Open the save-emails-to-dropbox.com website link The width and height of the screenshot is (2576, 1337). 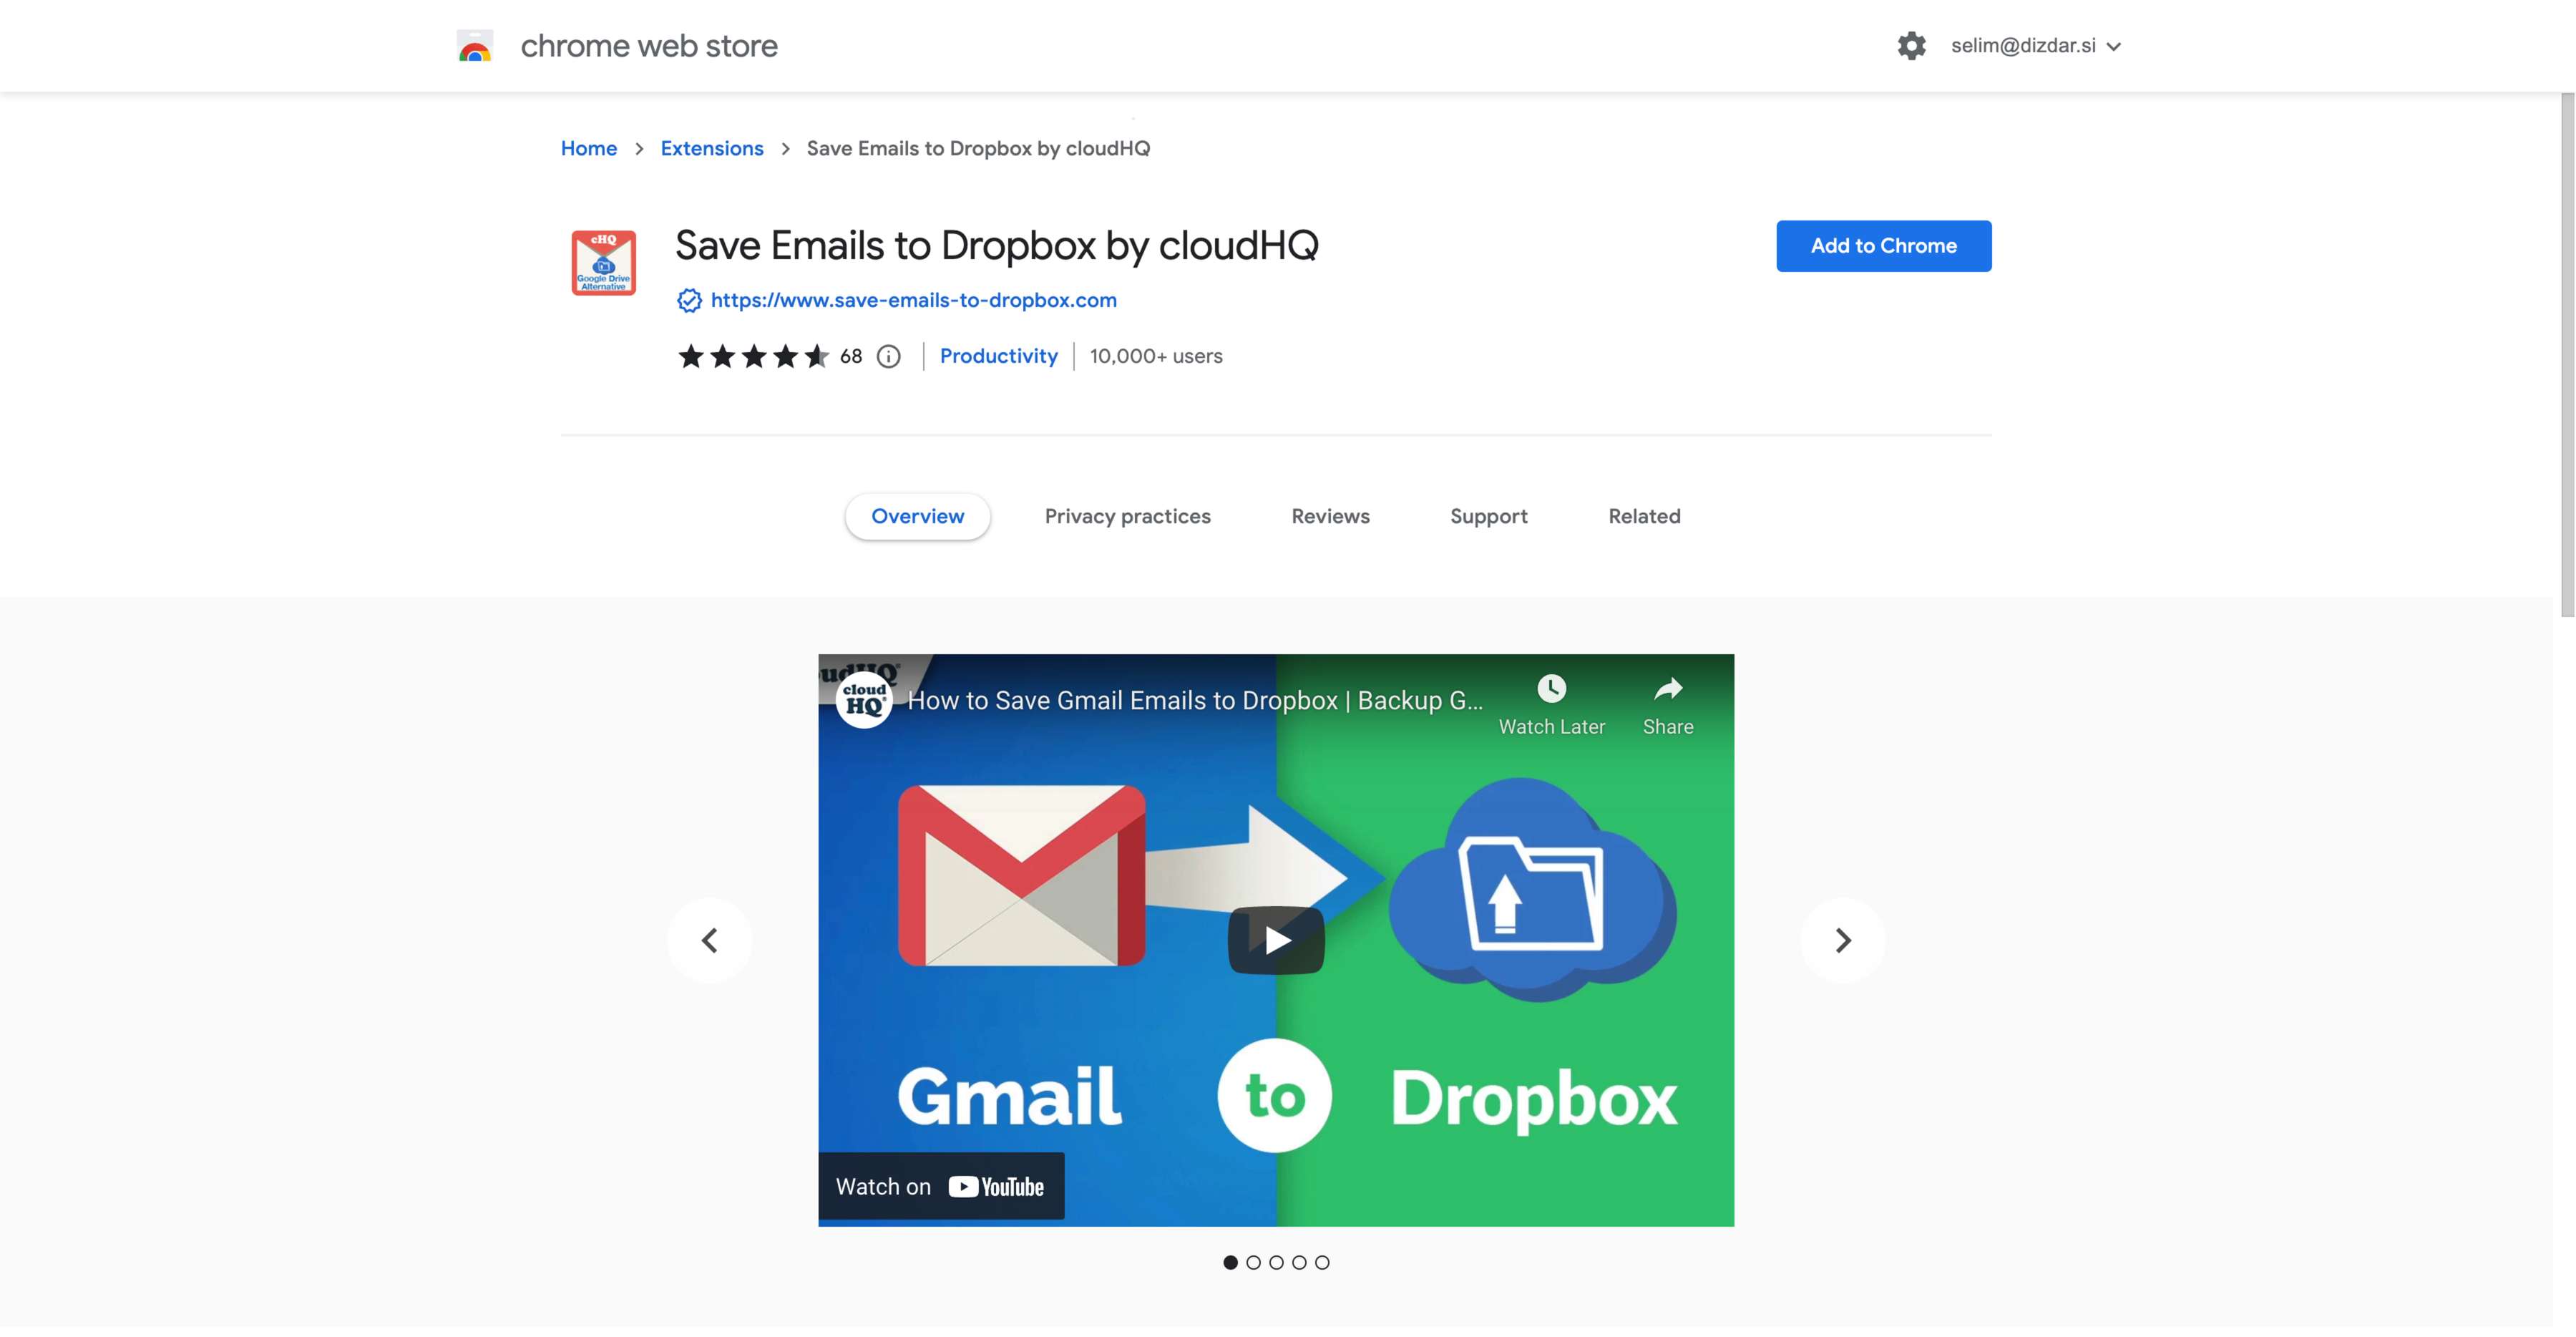913,300
